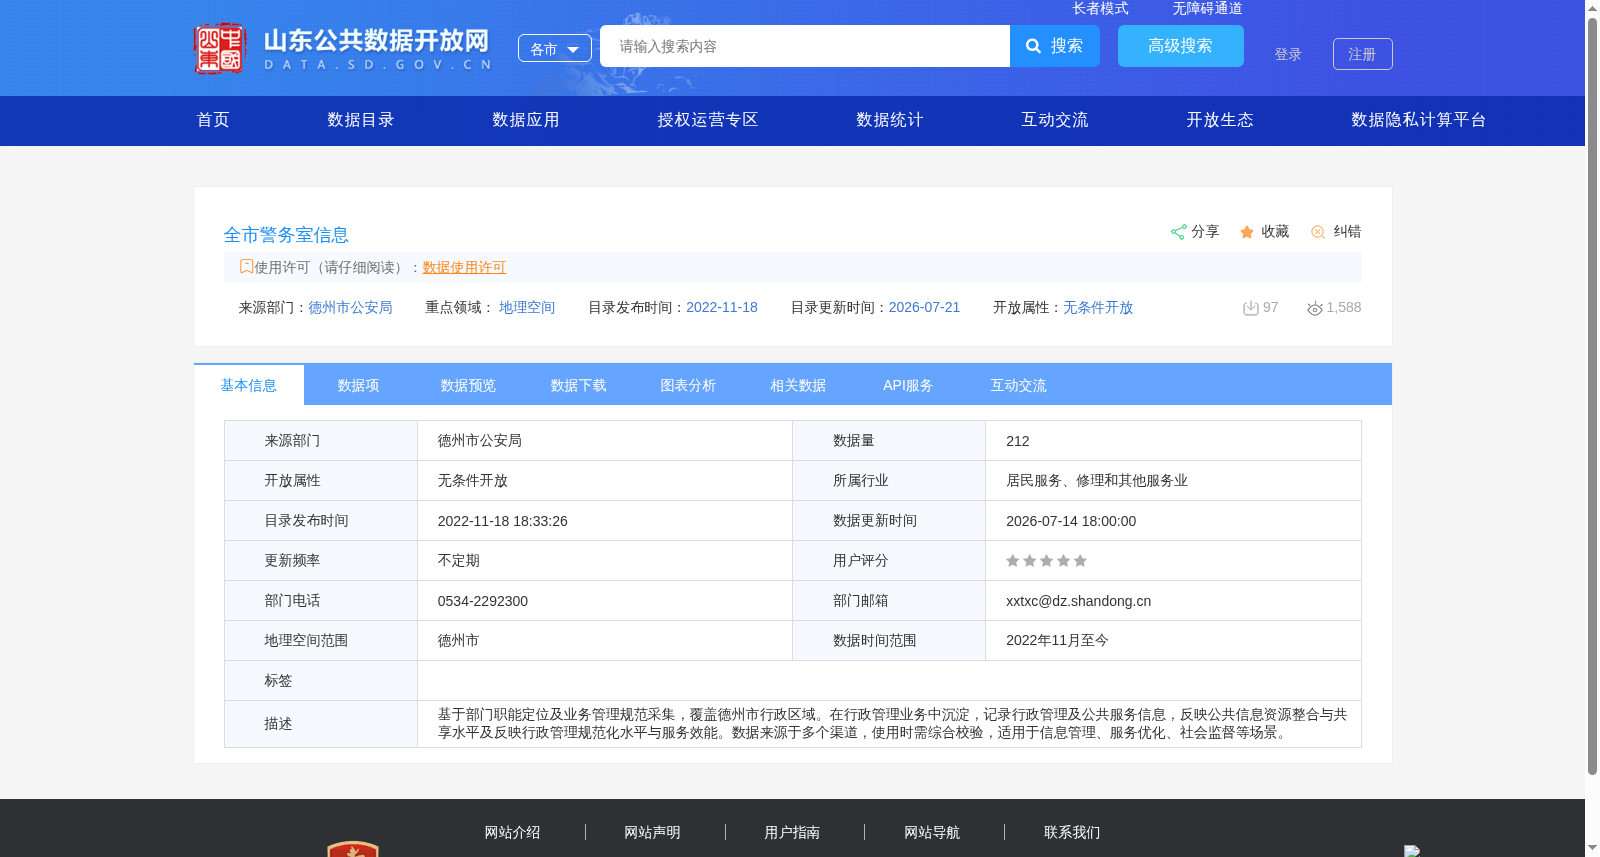Switch to the 图表分析 tab
The height and width of the screenshot is (857, 1600).
(689, 385)
